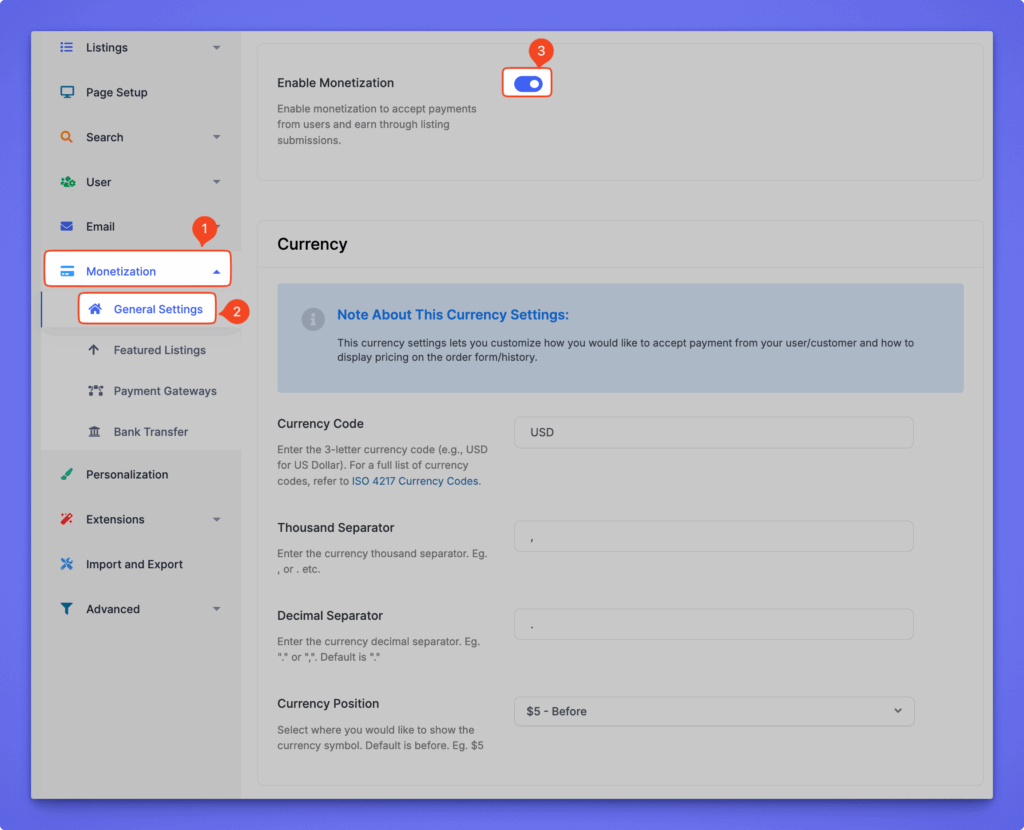Viewport: 1024px width, 830px height.
Task: Click the User group icon in sidebar
Action: [x=67, y=182]
